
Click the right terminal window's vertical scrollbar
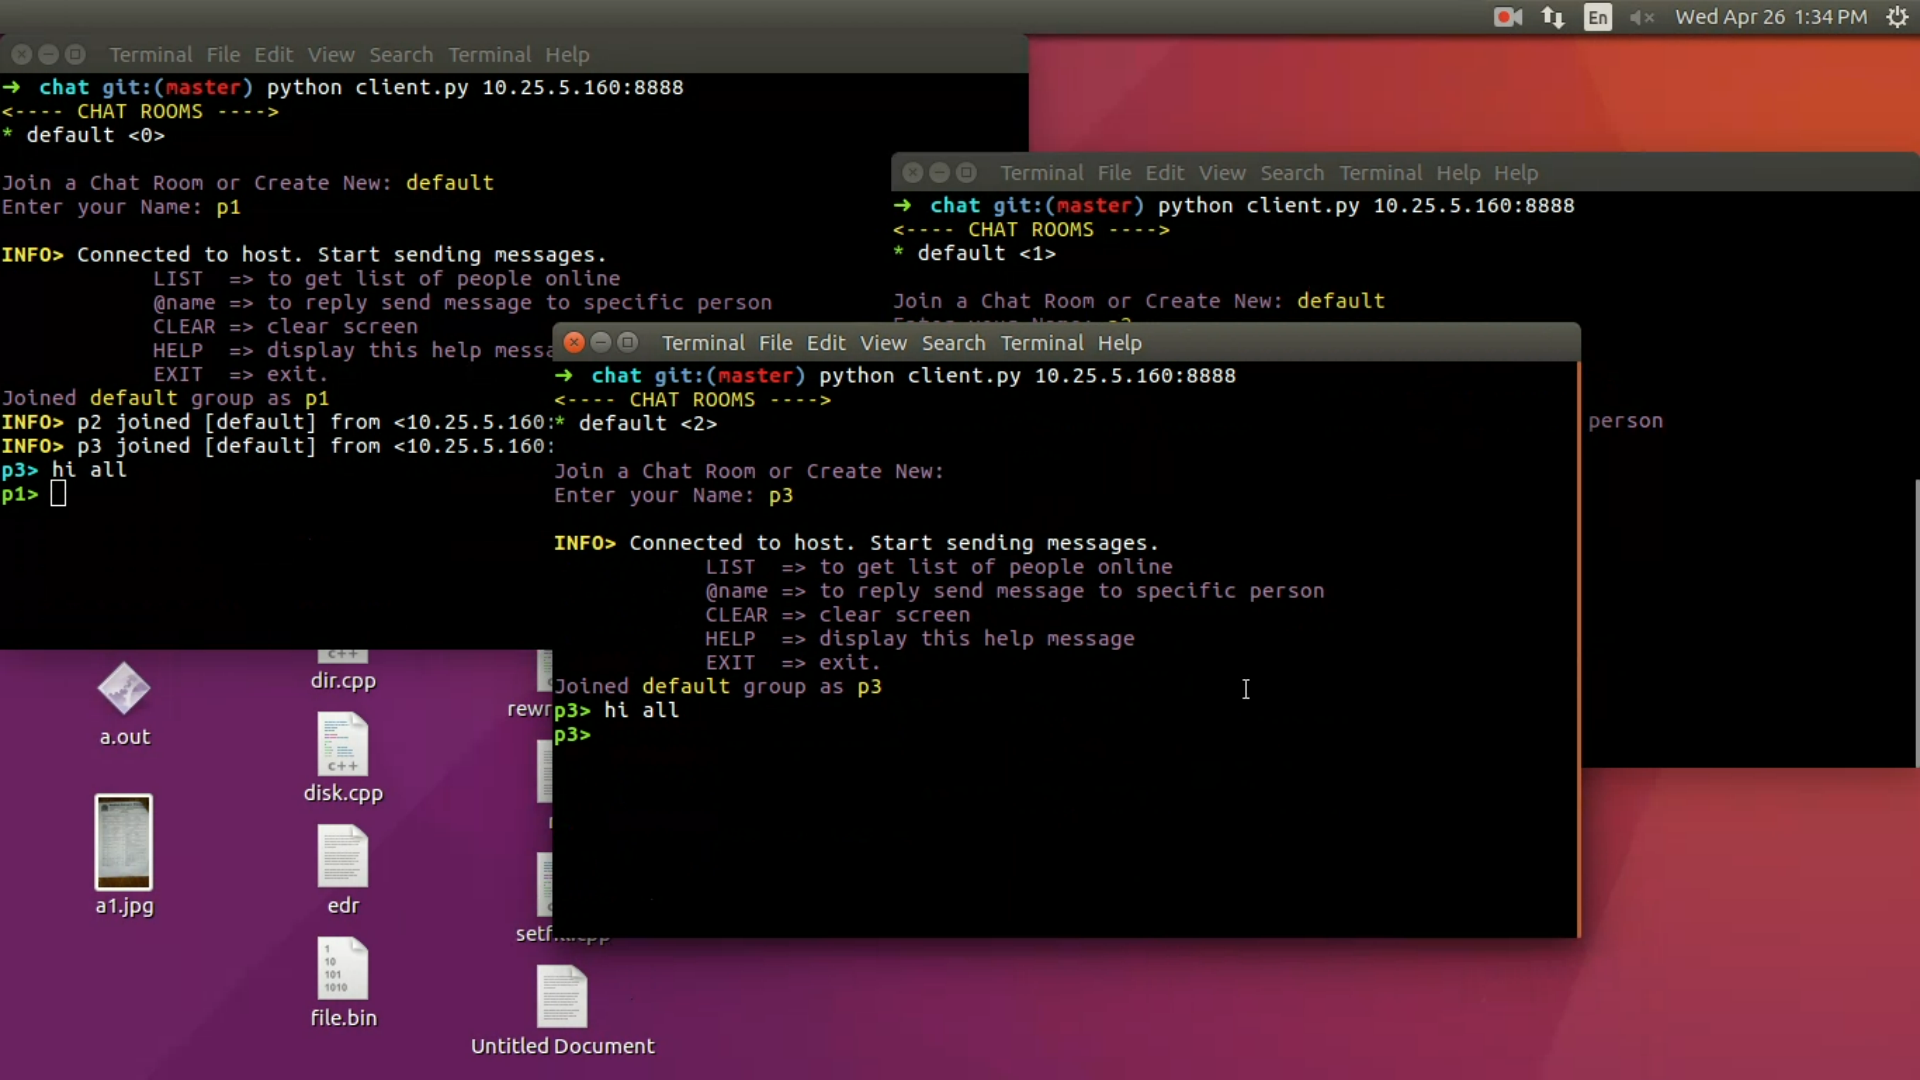1916,620
